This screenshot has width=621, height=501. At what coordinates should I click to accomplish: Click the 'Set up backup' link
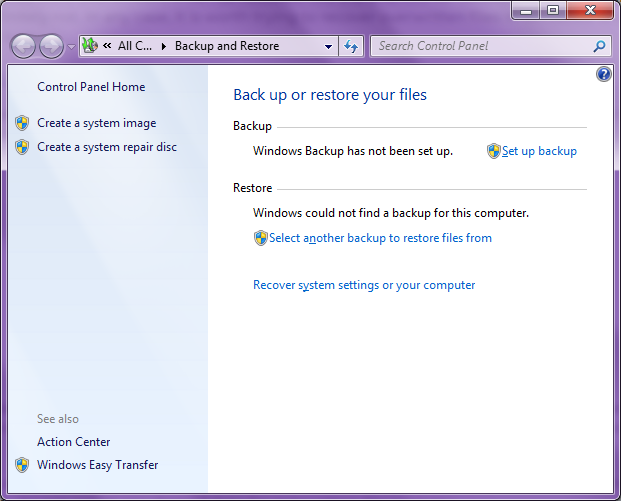[539, 151]
